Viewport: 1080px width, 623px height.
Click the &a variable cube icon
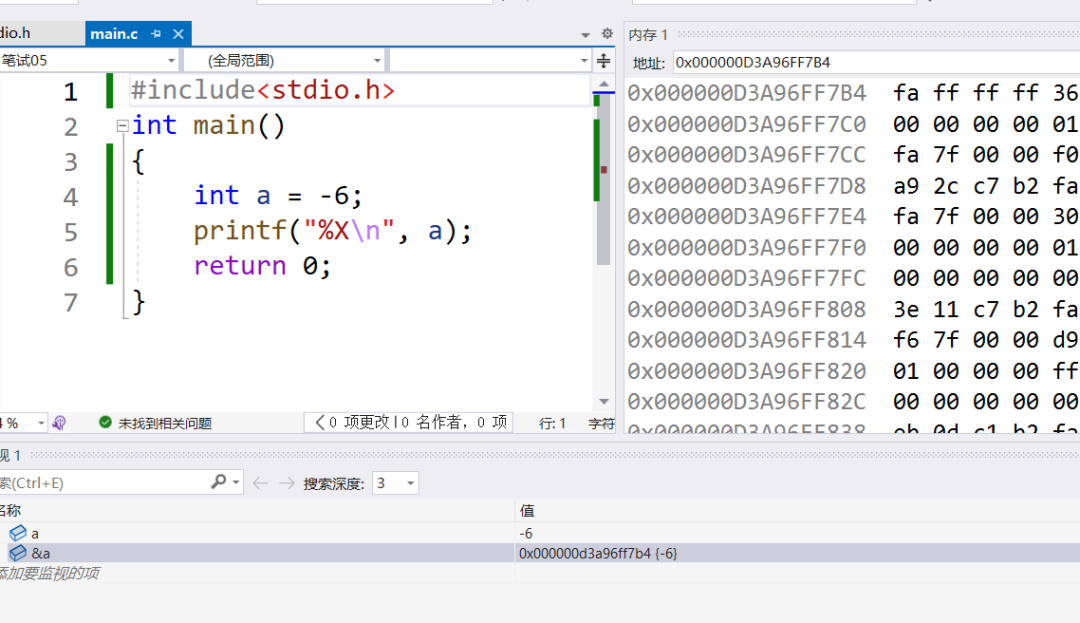(18, 553)
